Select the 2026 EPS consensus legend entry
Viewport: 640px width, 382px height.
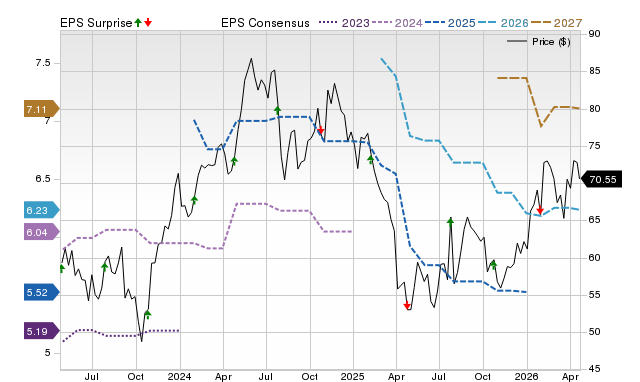[x=503, y=23]
